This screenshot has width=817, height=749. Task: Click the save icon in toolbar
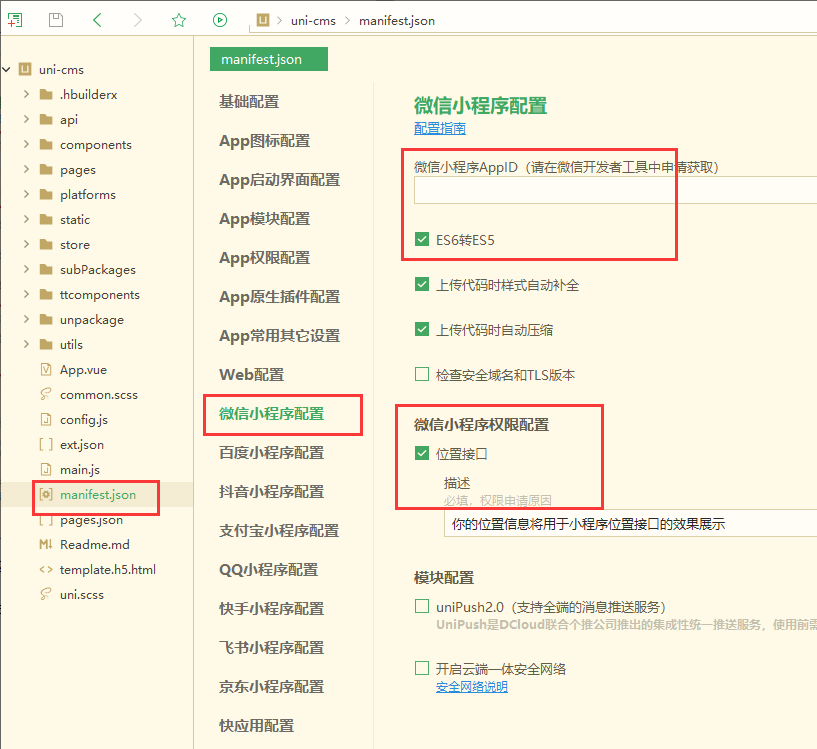(x=56, y=20)
